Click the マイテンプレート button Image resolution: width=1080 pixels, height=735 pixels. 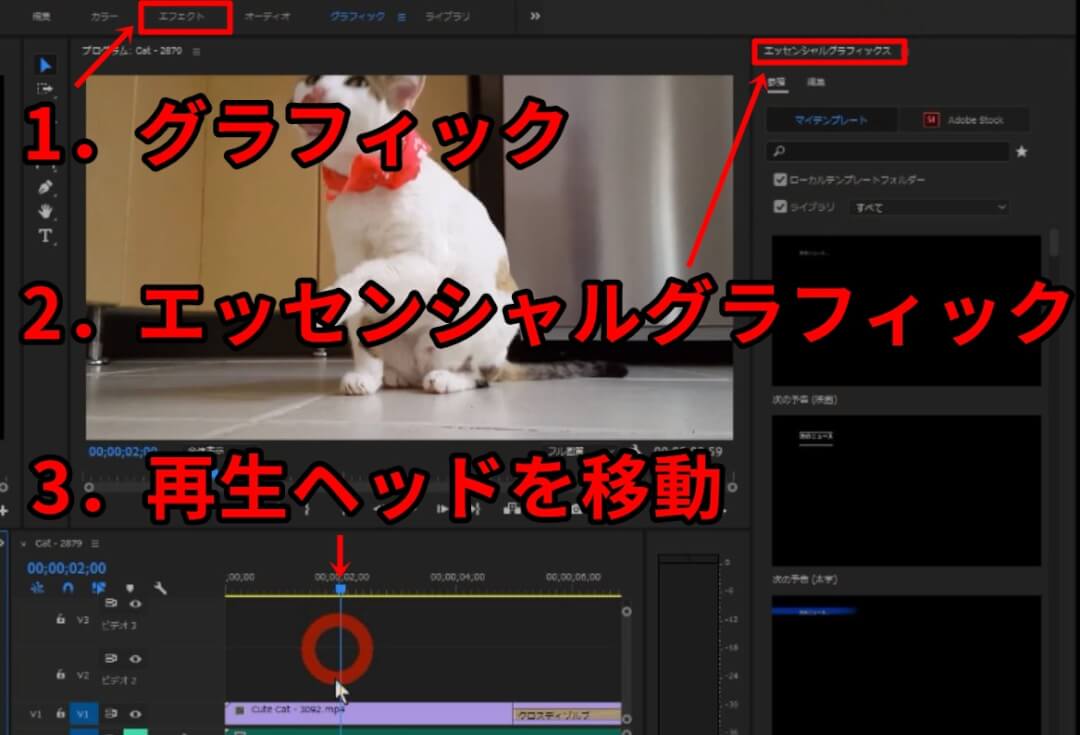tap(831, 120)
